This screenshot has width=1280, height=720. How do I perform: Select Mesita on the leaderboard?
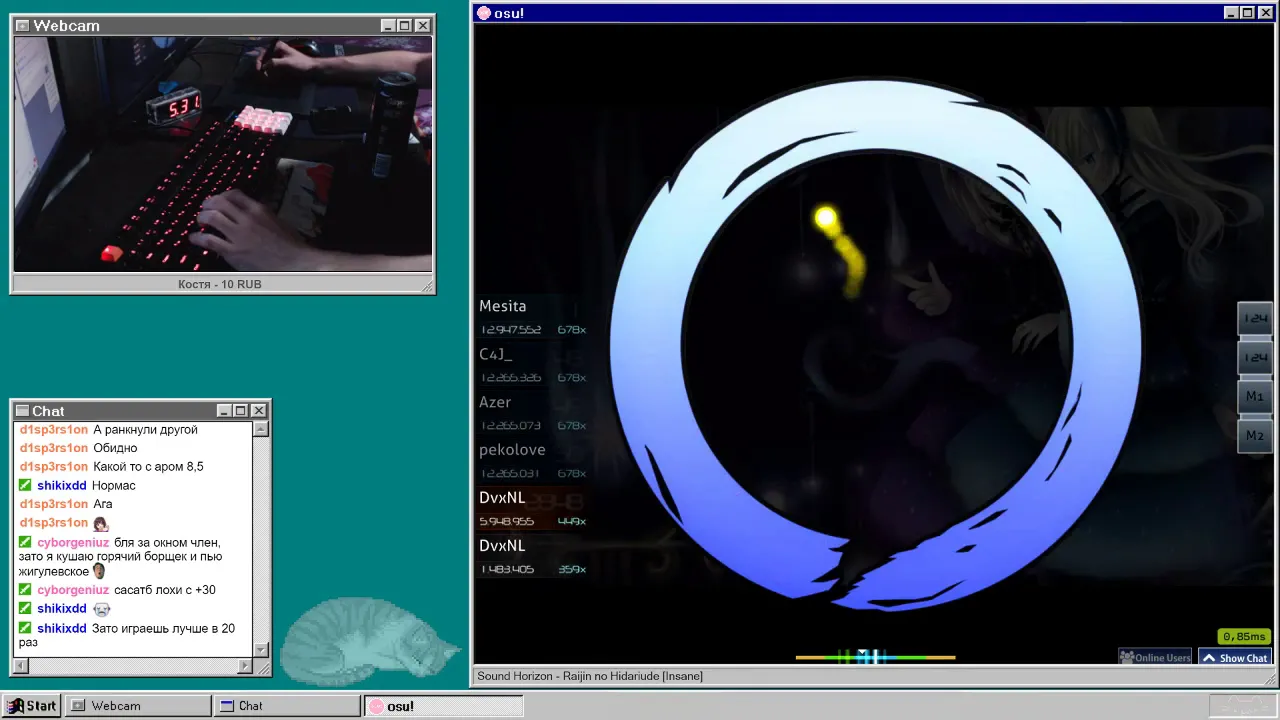click(x=533, y=317)
